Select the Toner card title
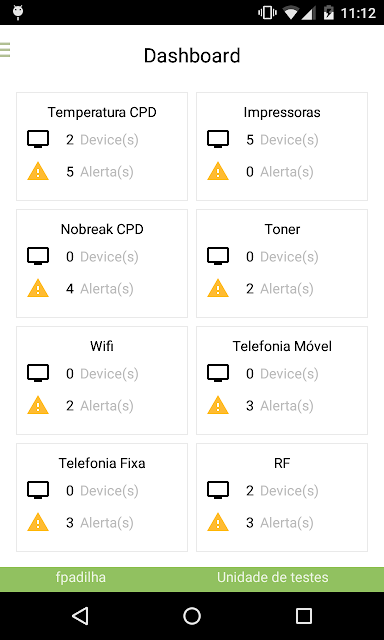Viewport: 384px width, 640px height. tap(282, 229)
